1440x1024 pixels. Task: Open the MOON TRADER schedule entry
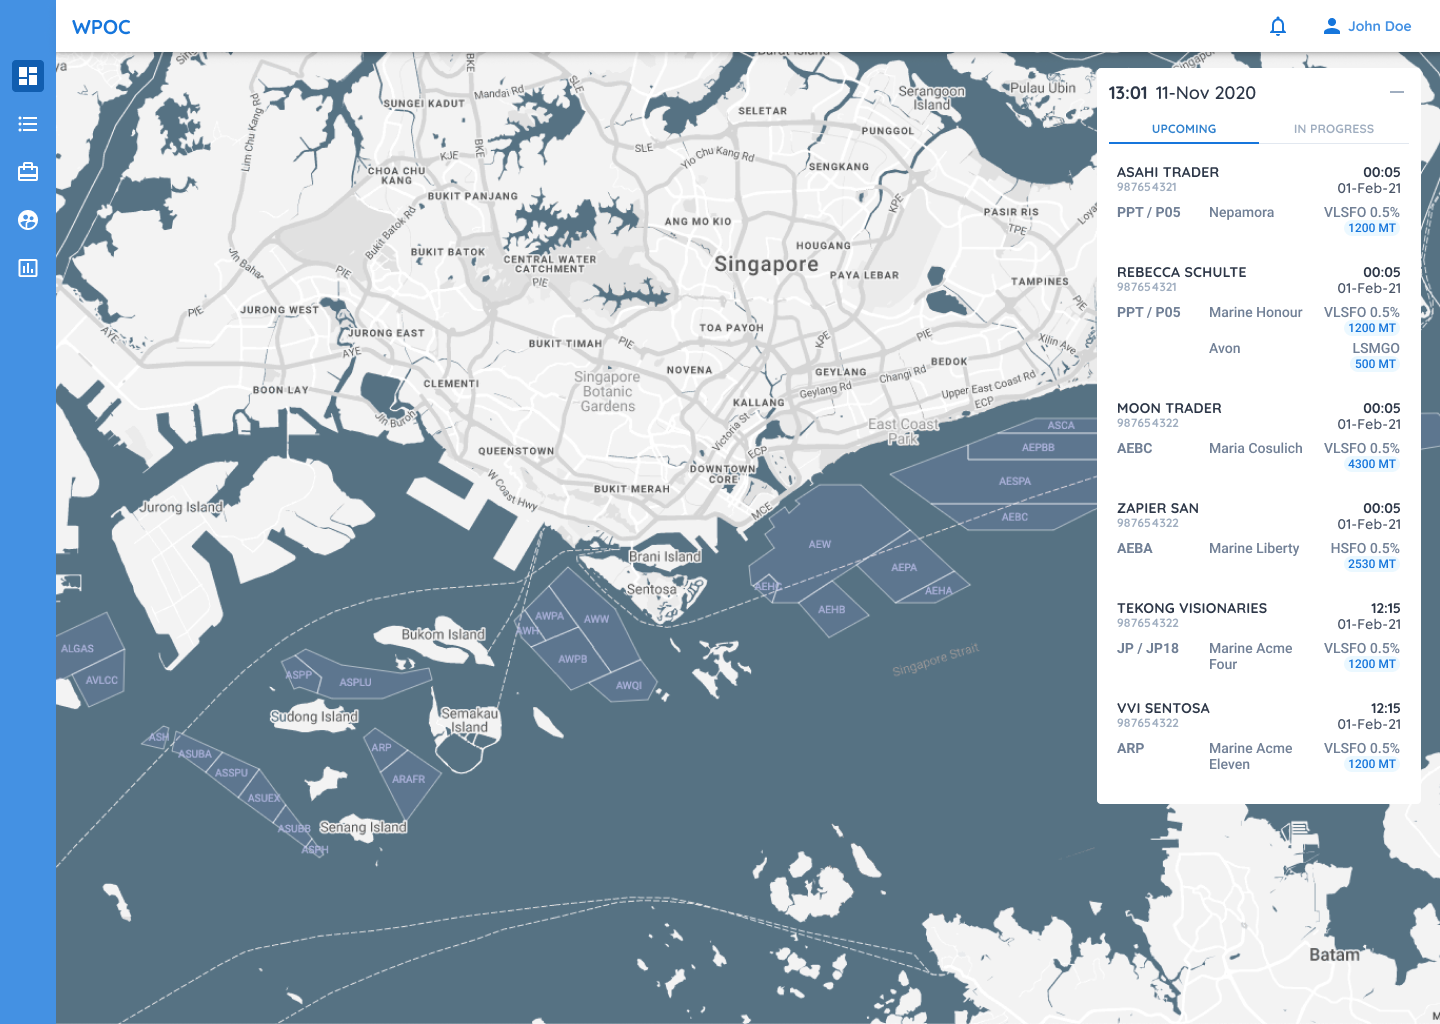click(x=1169, y=408)
